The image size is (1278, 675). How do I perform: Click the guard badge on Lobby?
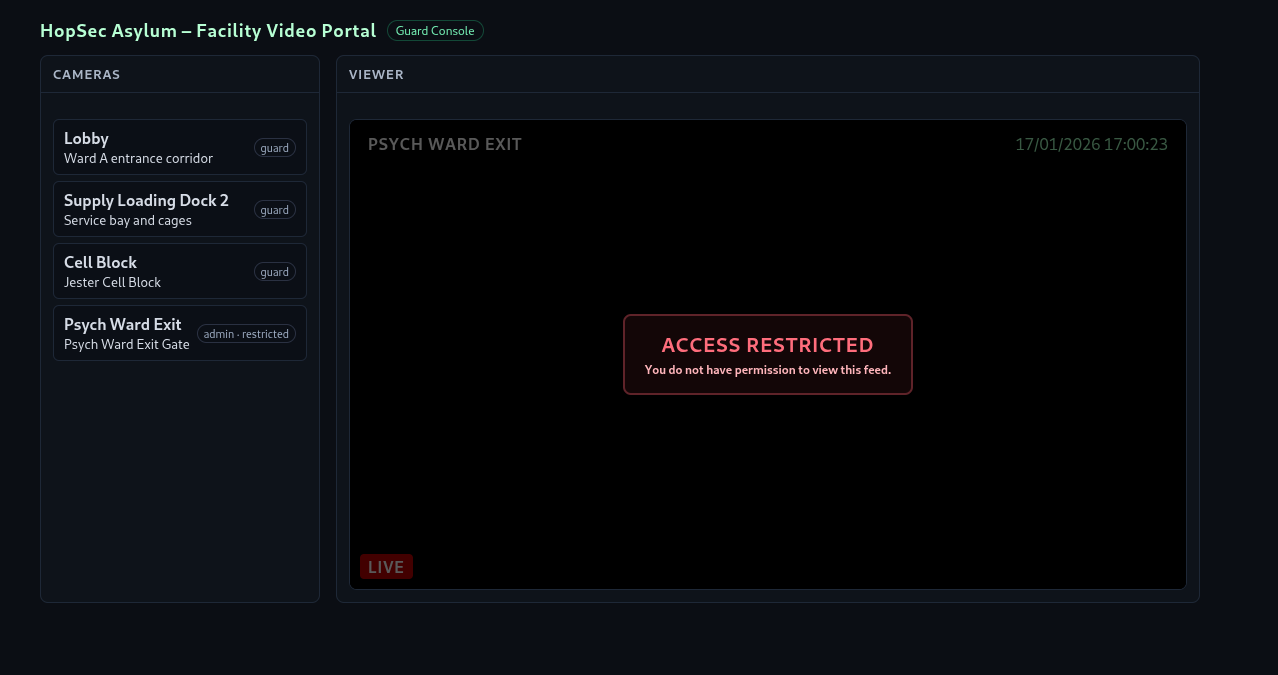pos(274,148)
